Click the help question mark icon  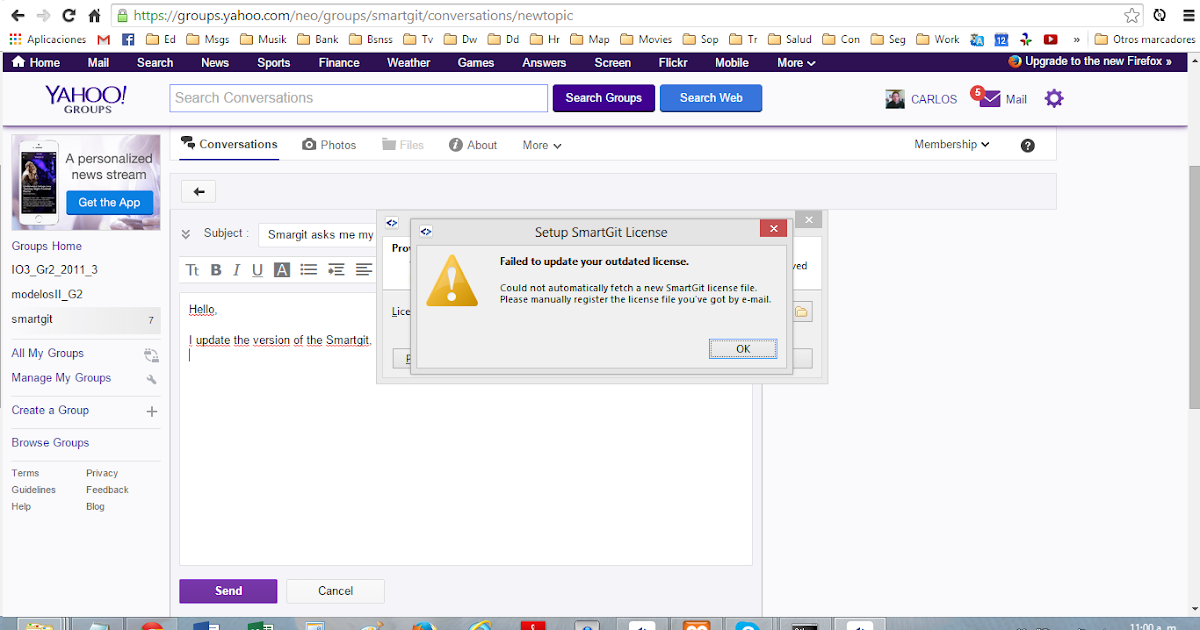1027,145
